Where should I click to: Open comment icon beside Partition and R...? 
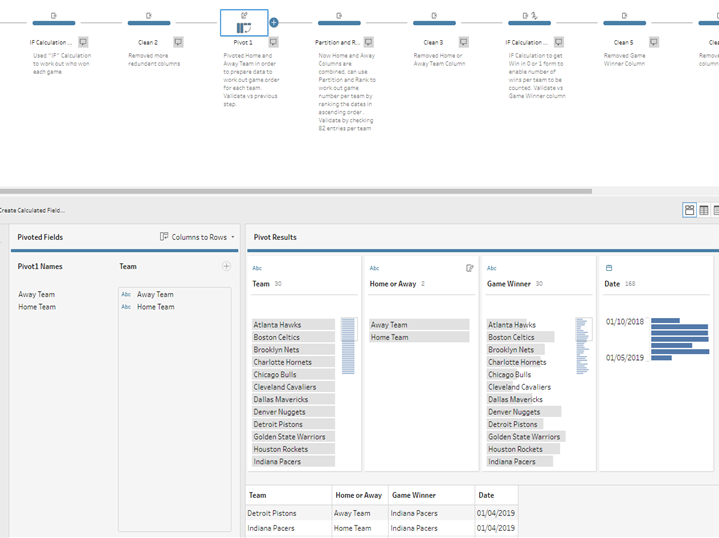[369, 42]
